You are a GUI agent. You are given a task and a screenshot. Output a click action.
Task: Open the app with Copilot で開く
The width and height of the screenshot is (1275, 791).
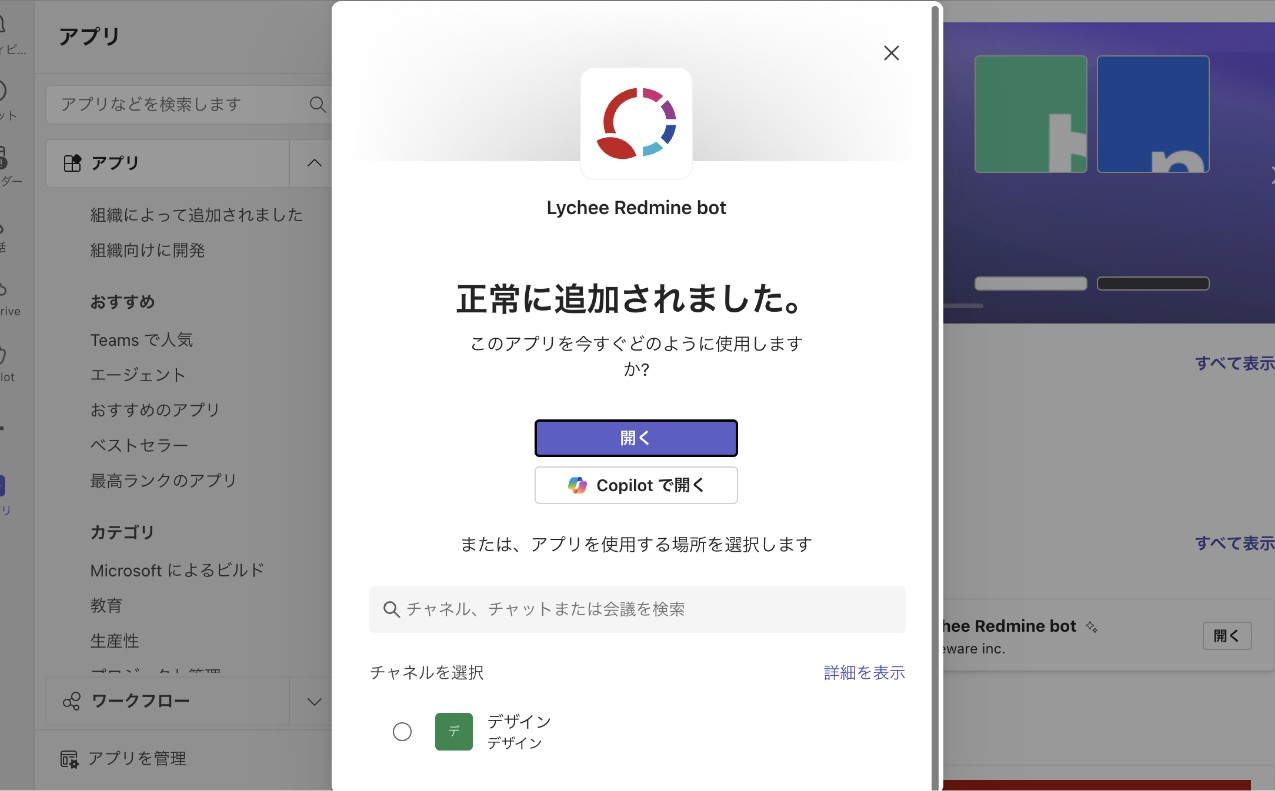636,485
